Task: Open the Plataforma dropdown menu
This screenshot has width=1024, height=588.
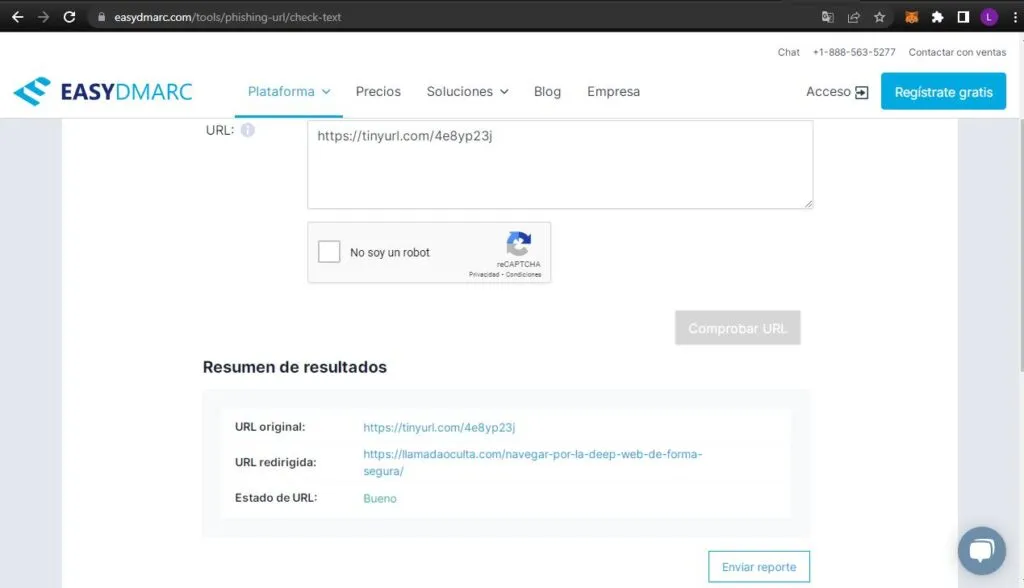Action: 288,91
